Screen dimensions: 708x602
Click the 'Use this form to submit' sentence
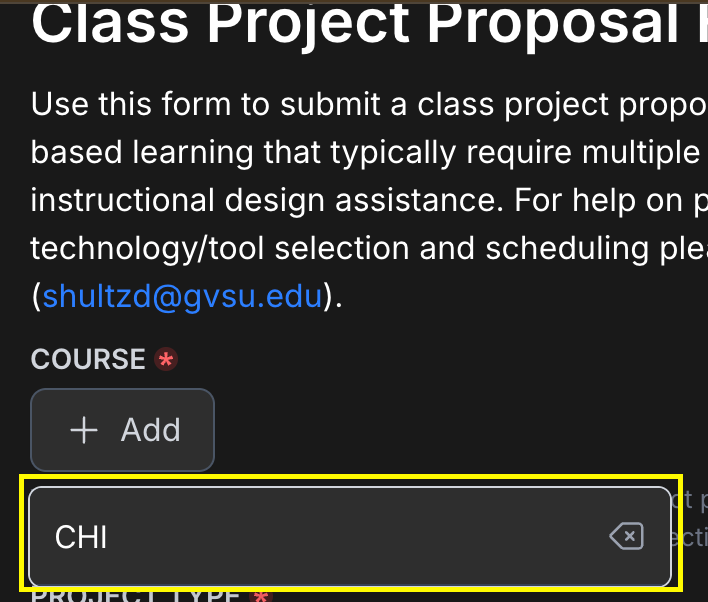(369, 105)
